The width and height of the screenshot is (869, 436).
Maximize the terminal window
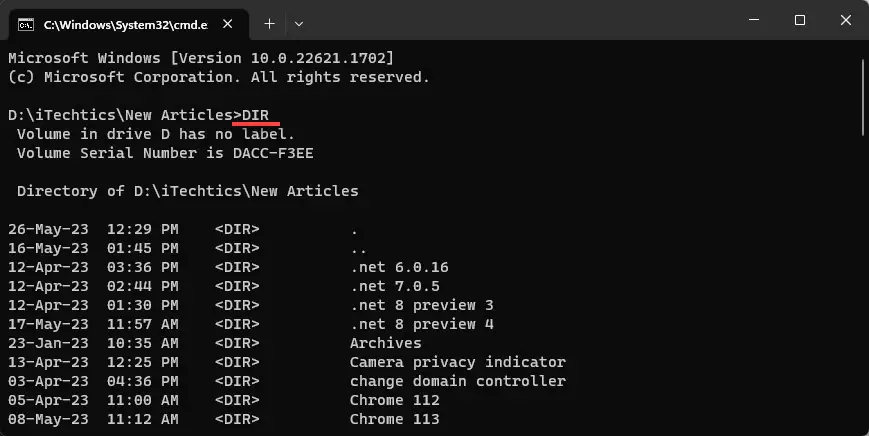(x=800, y=20)
